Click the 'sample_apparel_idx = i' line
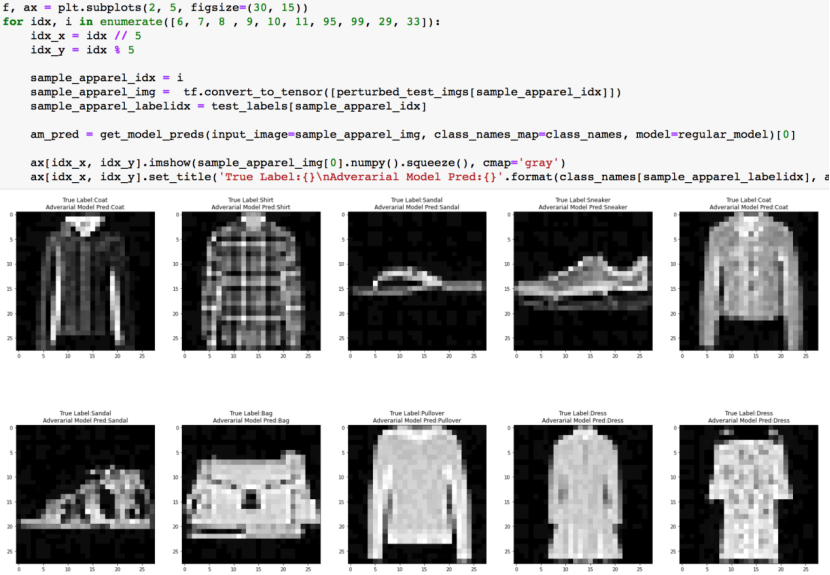Viewport: 830px width, 575px height. coord(107,78)
